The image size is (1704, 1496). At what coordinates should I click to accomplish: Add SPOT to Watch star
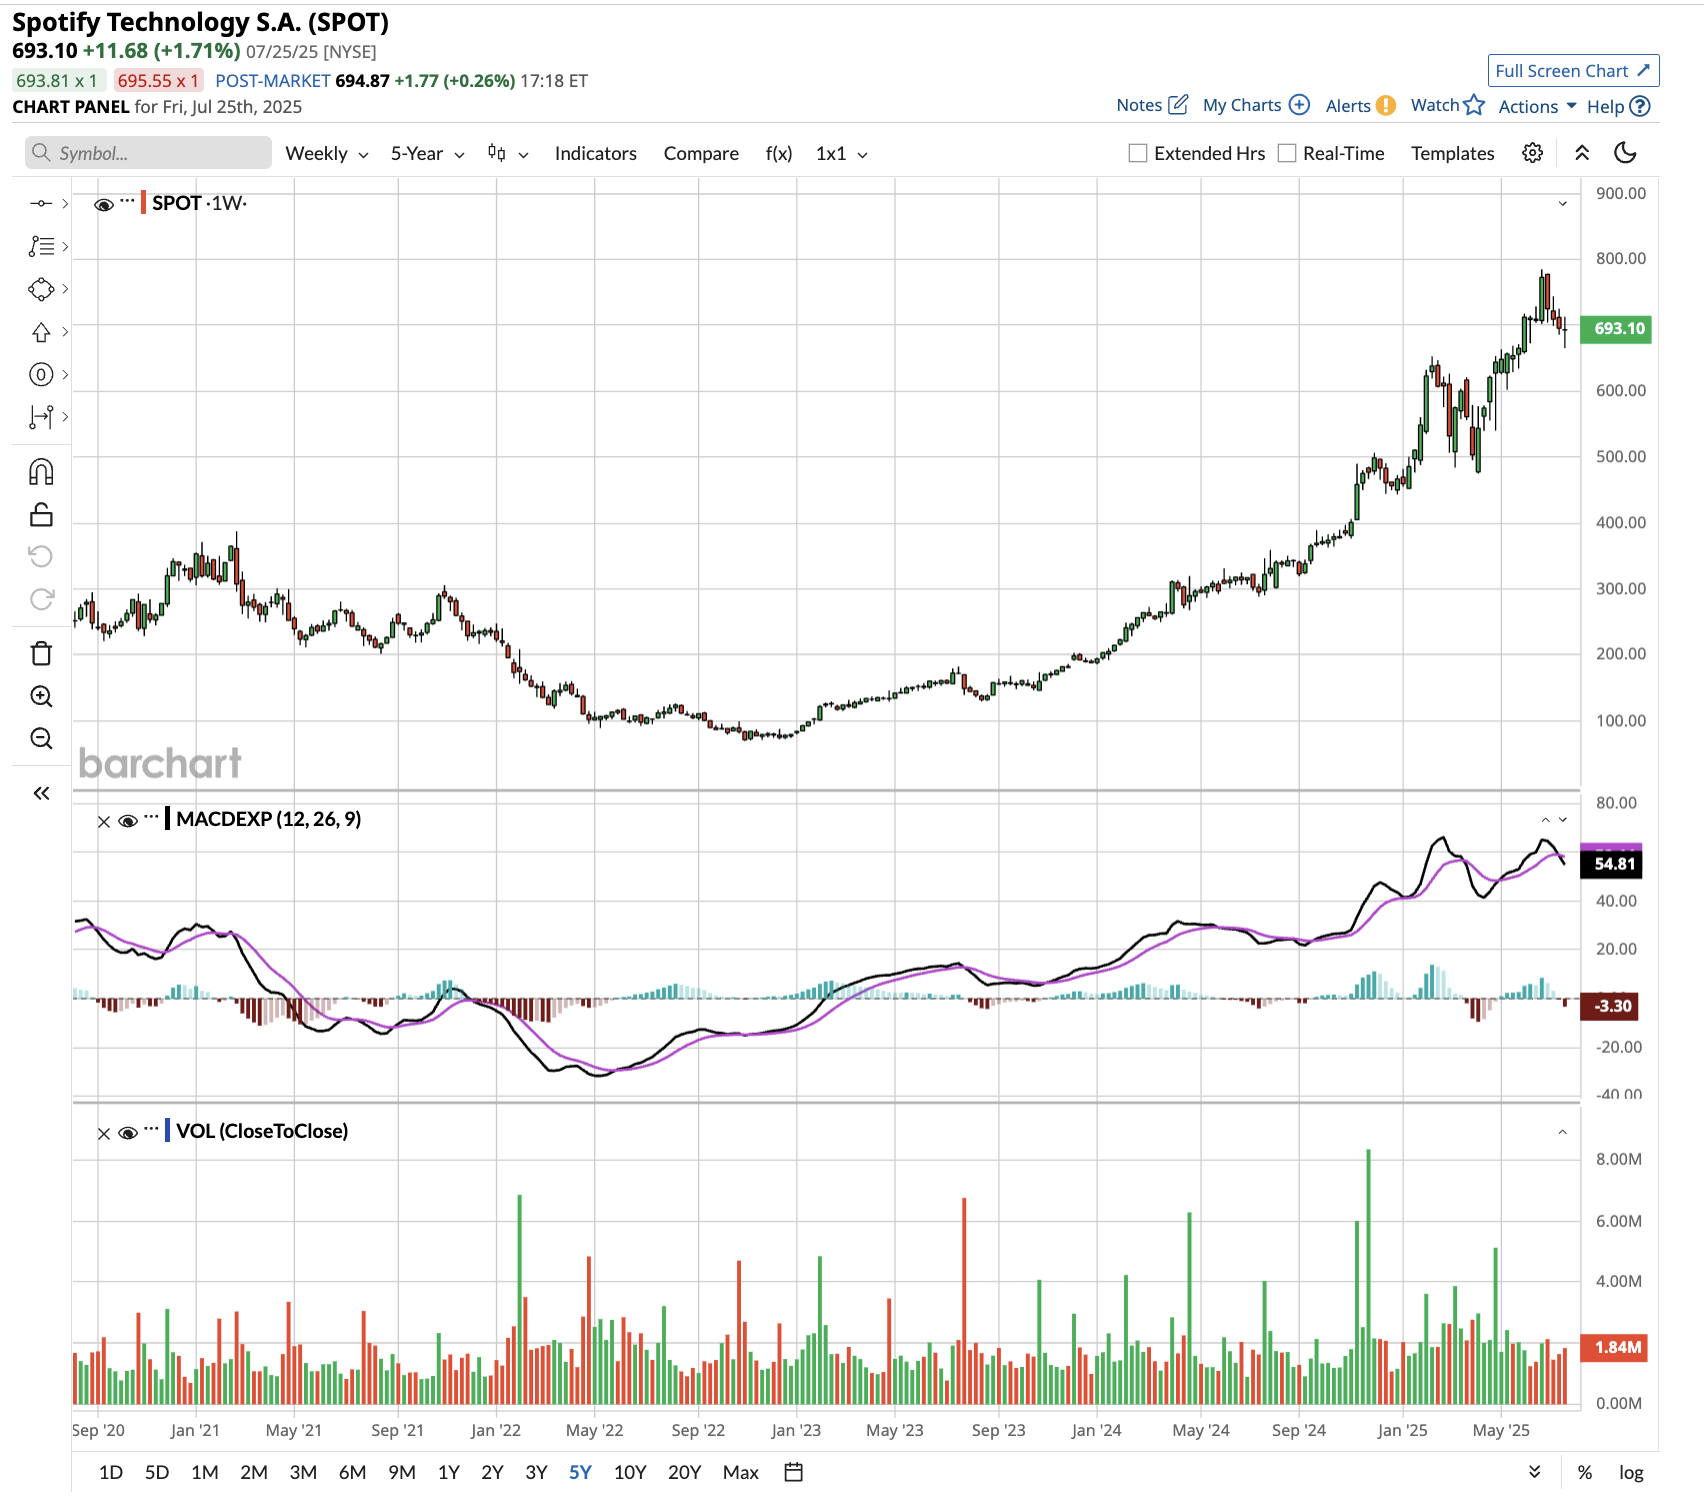pos(1474,105)
